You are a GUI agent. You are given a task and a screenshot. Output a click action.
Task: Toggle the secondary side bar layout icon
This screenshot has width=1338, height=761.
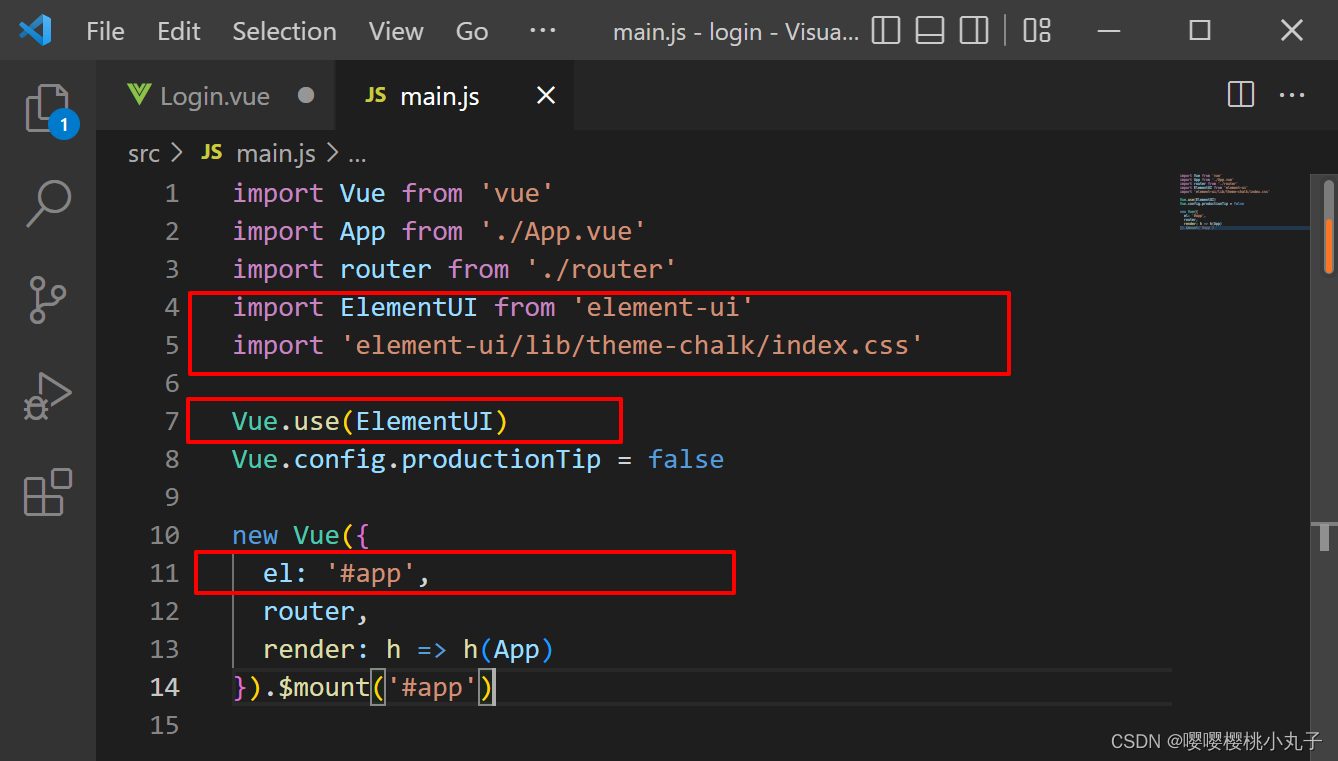[x=974, y=30]
